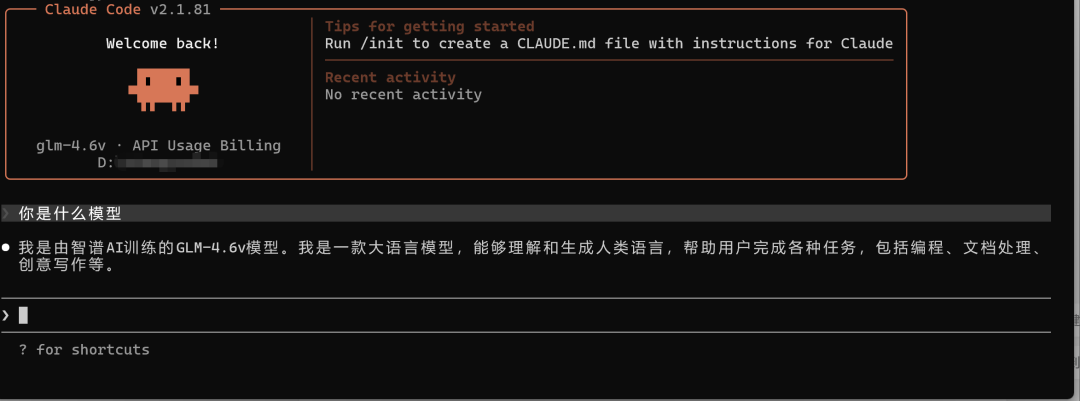The height and width of the screenshot is (401, 1080).
Task: Click the redacted D: working directory path
Action: pos(165,162)
